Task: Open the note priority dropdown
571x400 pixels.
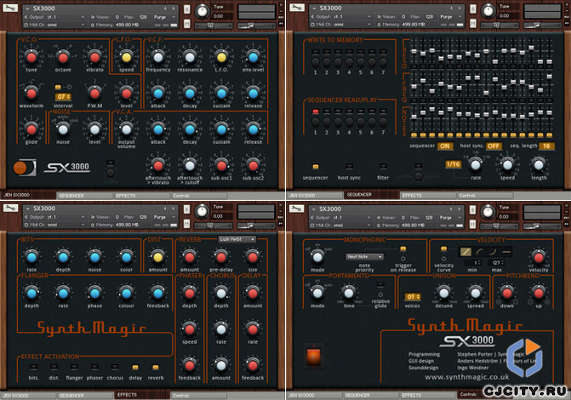Action: (x=364, y=256)
